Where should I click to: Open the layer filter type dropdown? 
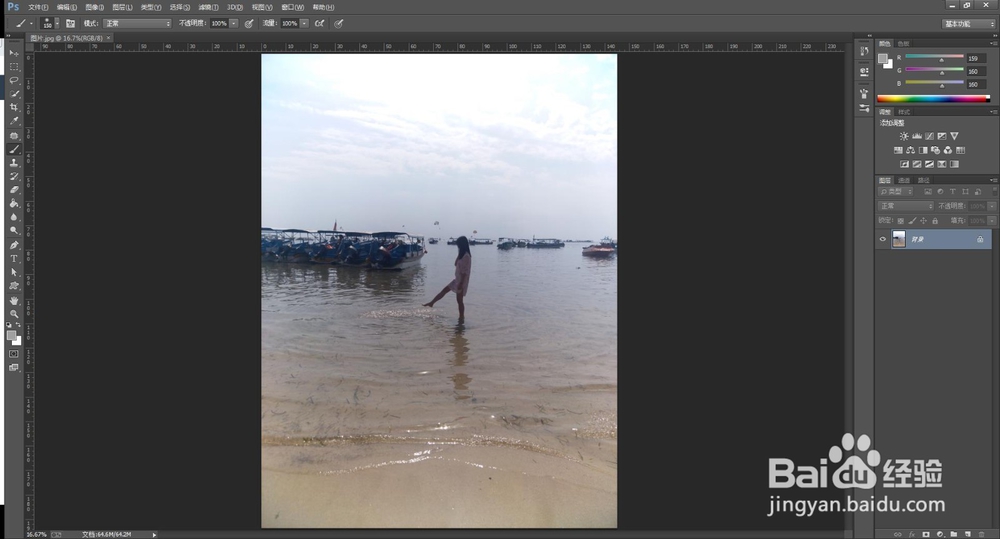[895, 191]
